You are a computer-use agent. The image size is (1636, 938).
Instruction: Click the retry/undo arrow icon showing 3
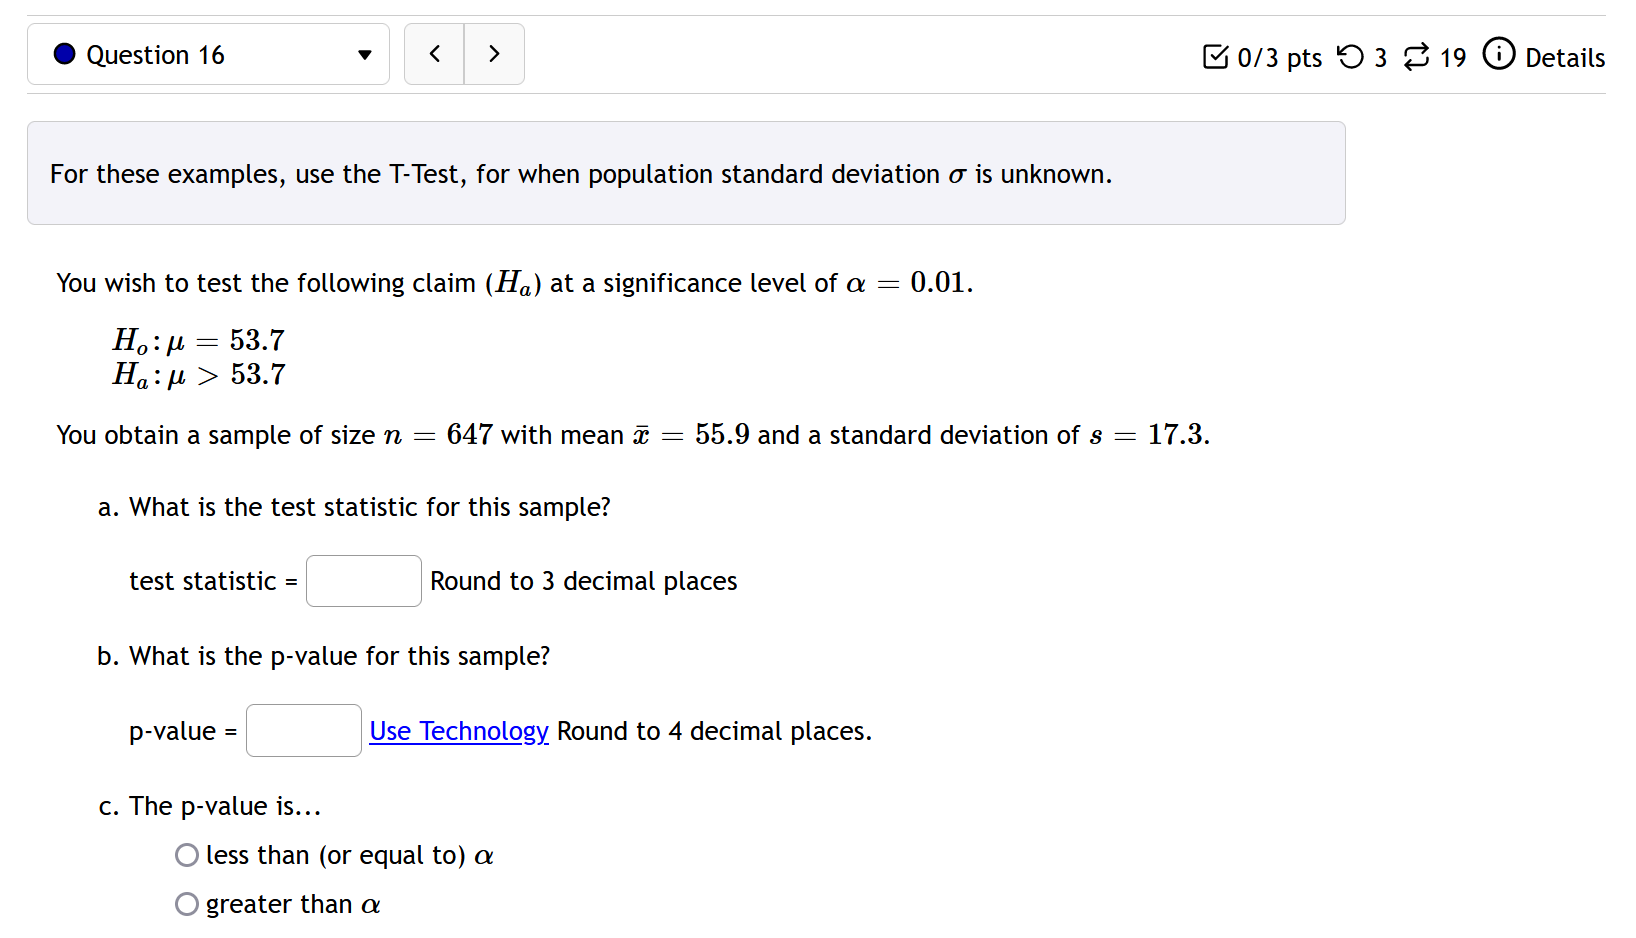(1349, 57)
